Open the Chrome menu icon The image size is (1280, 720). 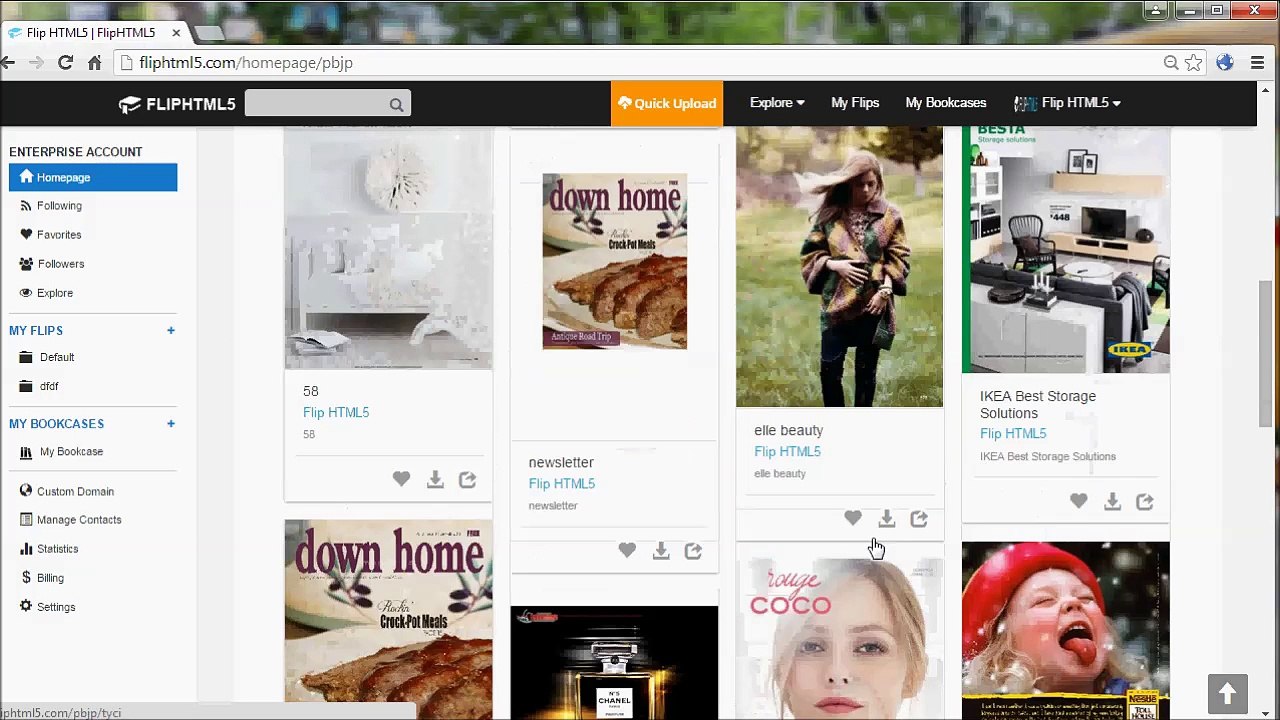1257,63
